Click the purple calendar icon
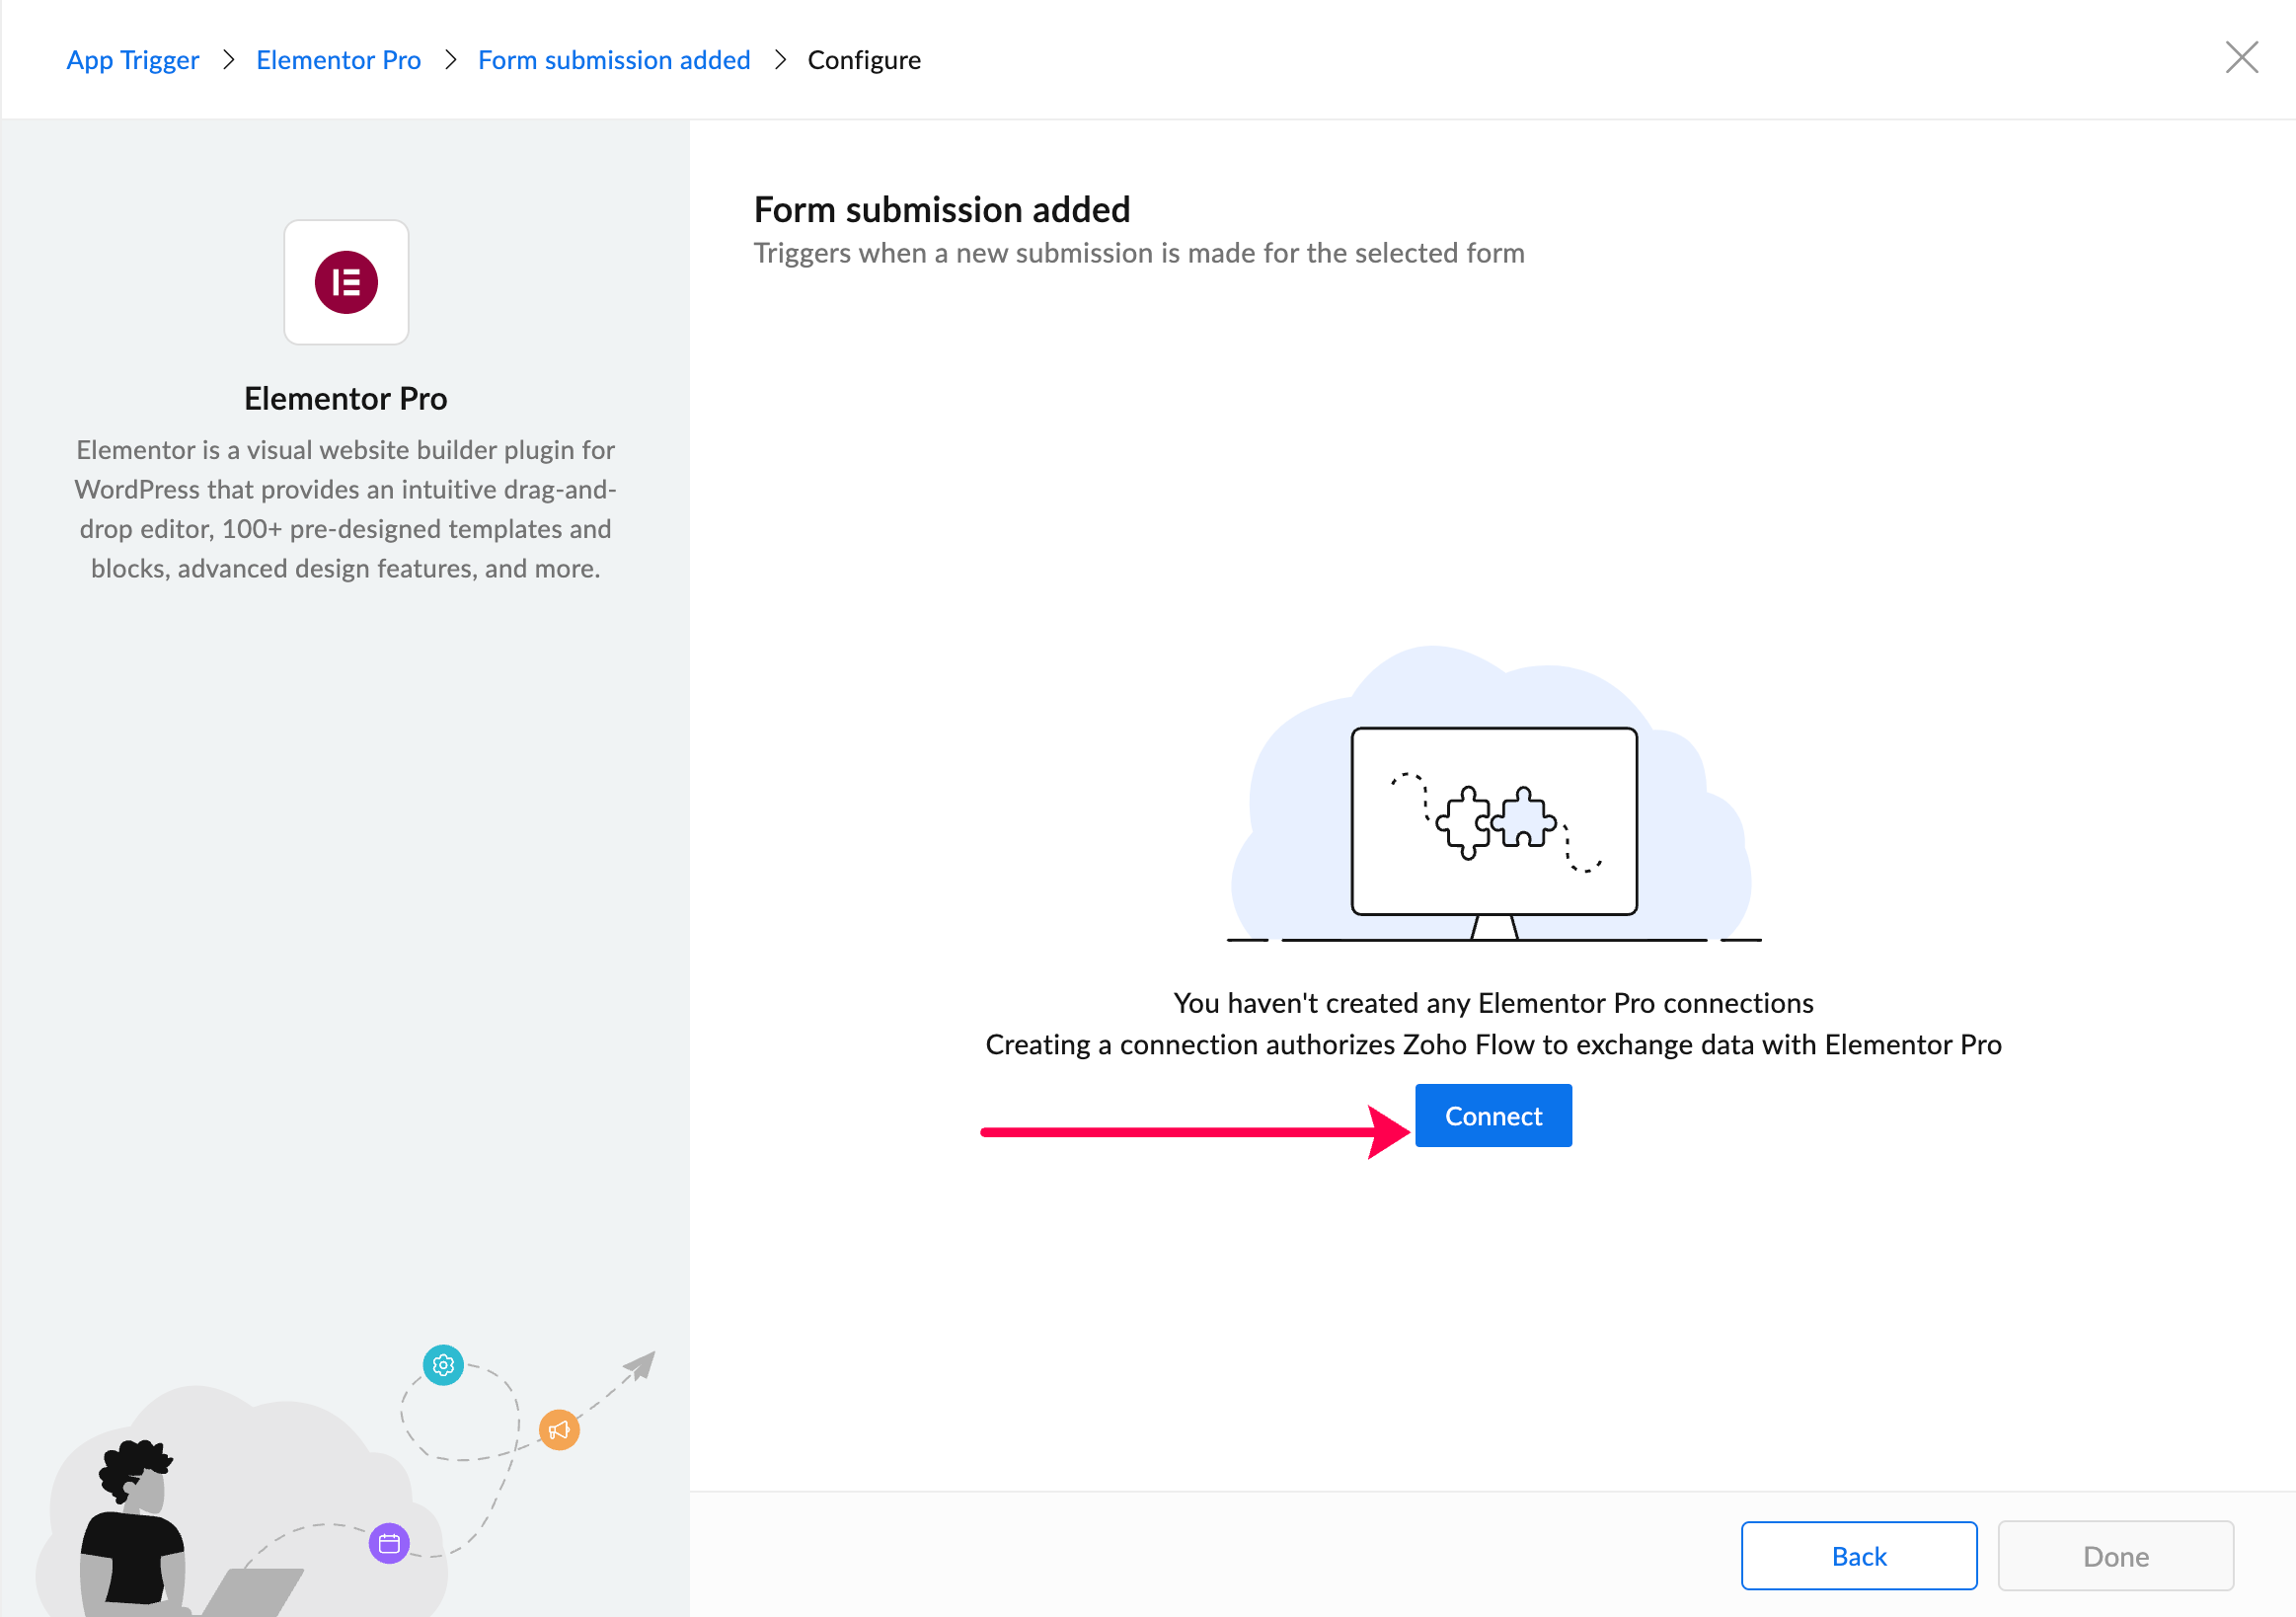The height and width of the screenshot is (1617, 2296). tap(389, 1543)
